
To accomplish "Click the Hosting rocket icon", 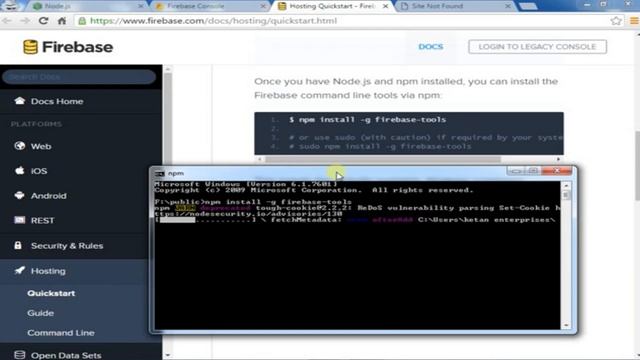I will pyautogui.click(x=19, y=270).
